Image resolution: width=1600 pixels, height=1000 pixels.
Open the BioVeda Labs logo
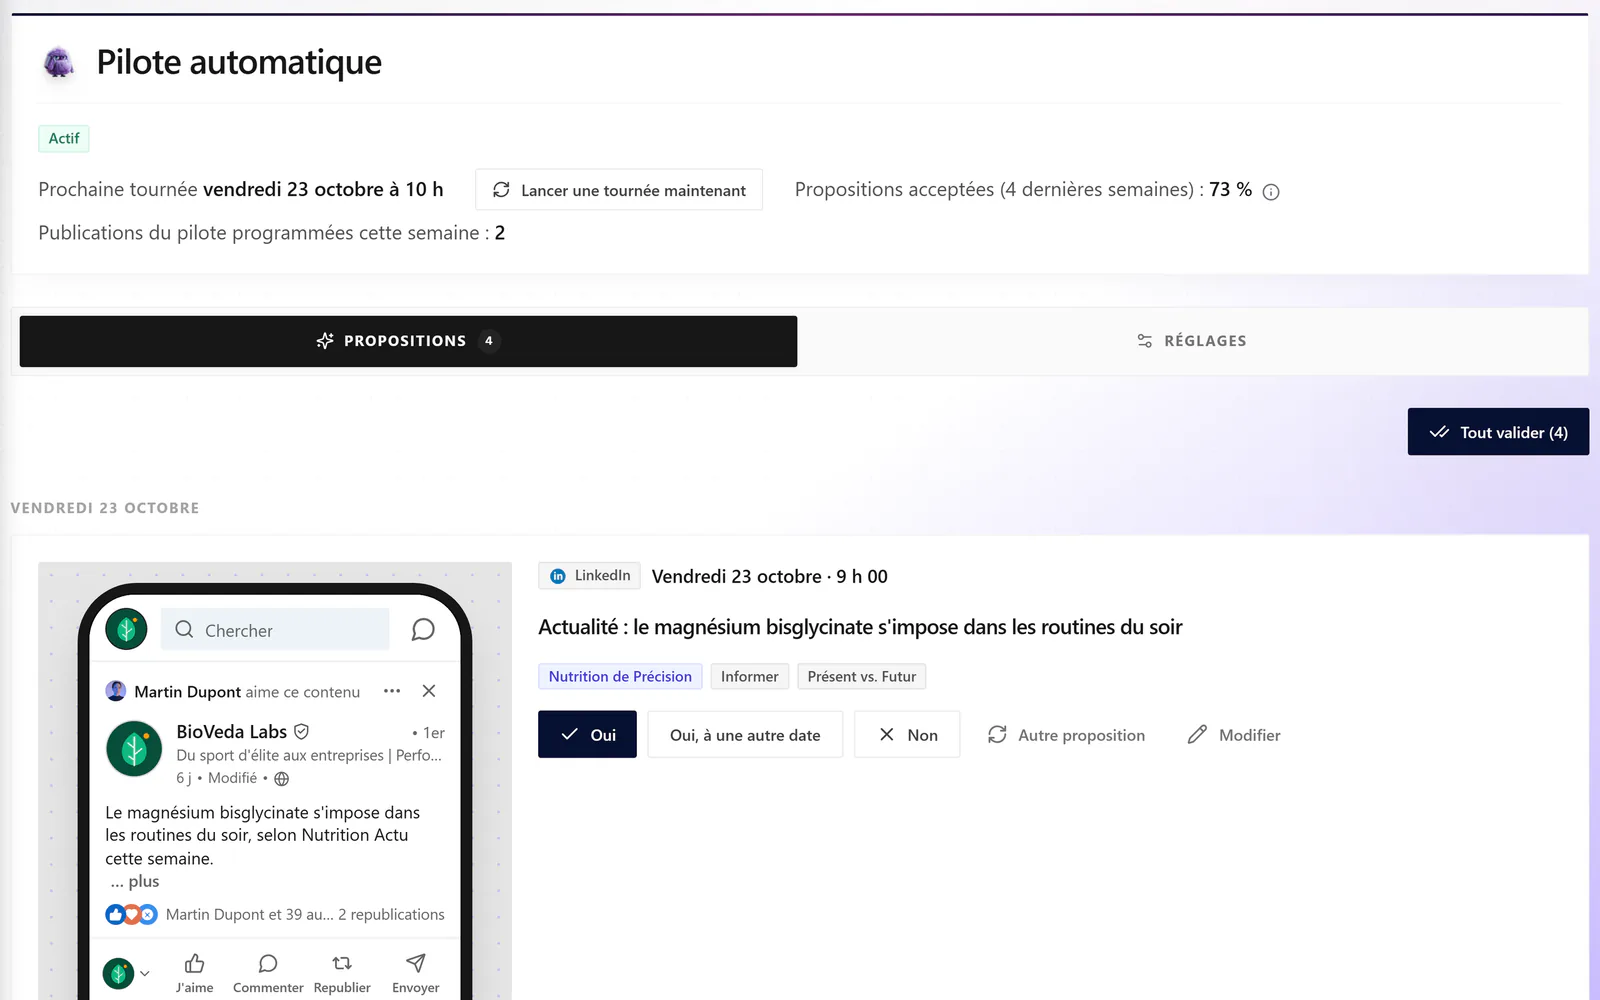pyautogui.click(x=134, y=749)
